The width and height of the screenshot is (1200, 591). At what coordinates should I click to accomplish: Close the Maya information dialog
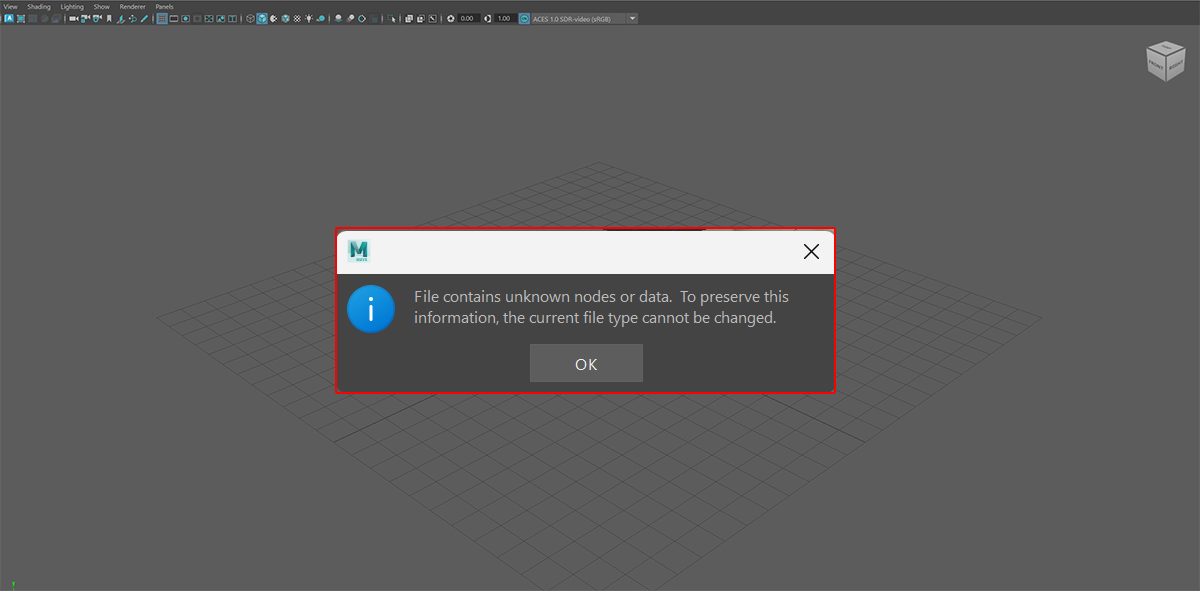pyautogui.click(x=811, y=252)
